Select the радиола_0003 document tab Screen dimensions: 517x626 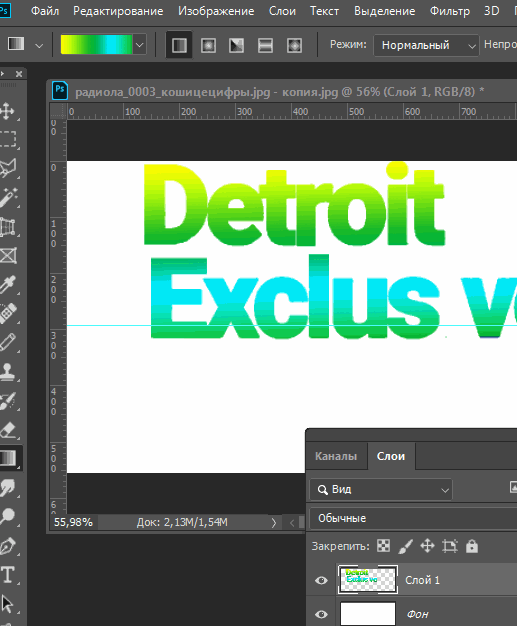[x=279, y=92]
